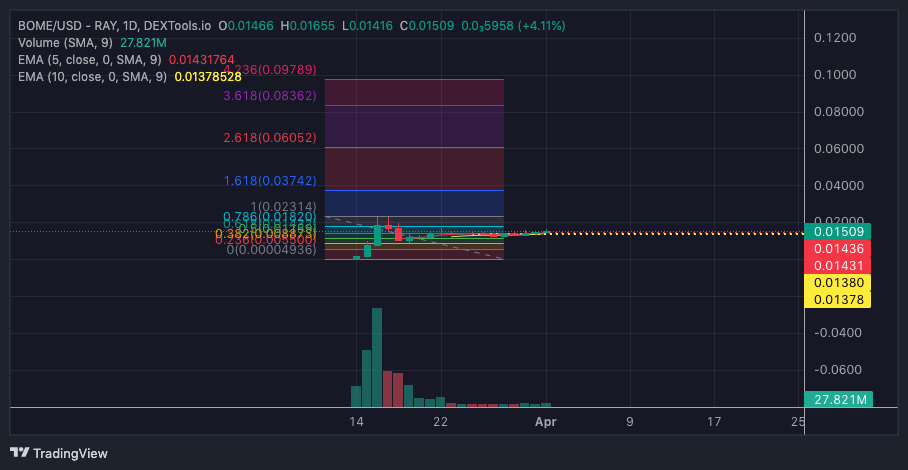Click the yellow 0.01380 price tag
This screenshot has width=908, height=470.
838,283
